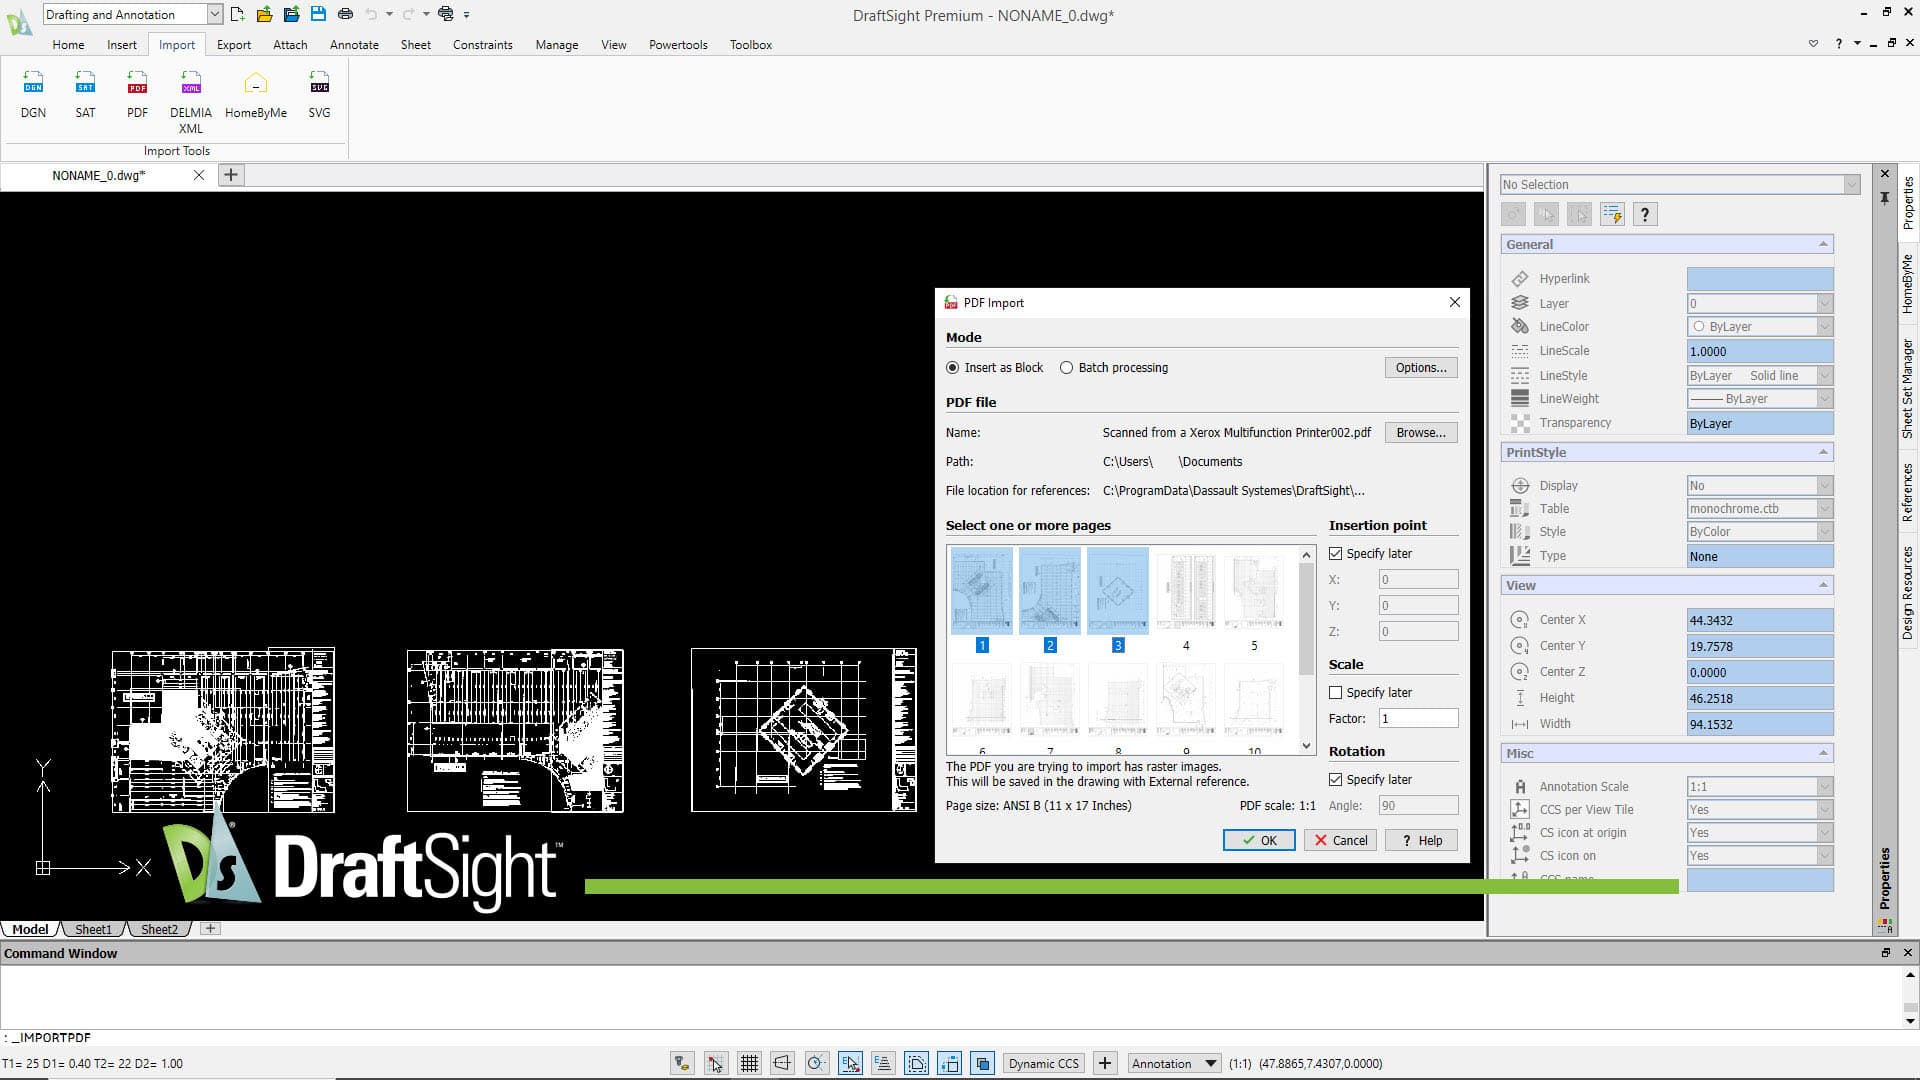Open the SVG import tool
The height and width of the screenshot is (1080, 1920).
[319, 95]
